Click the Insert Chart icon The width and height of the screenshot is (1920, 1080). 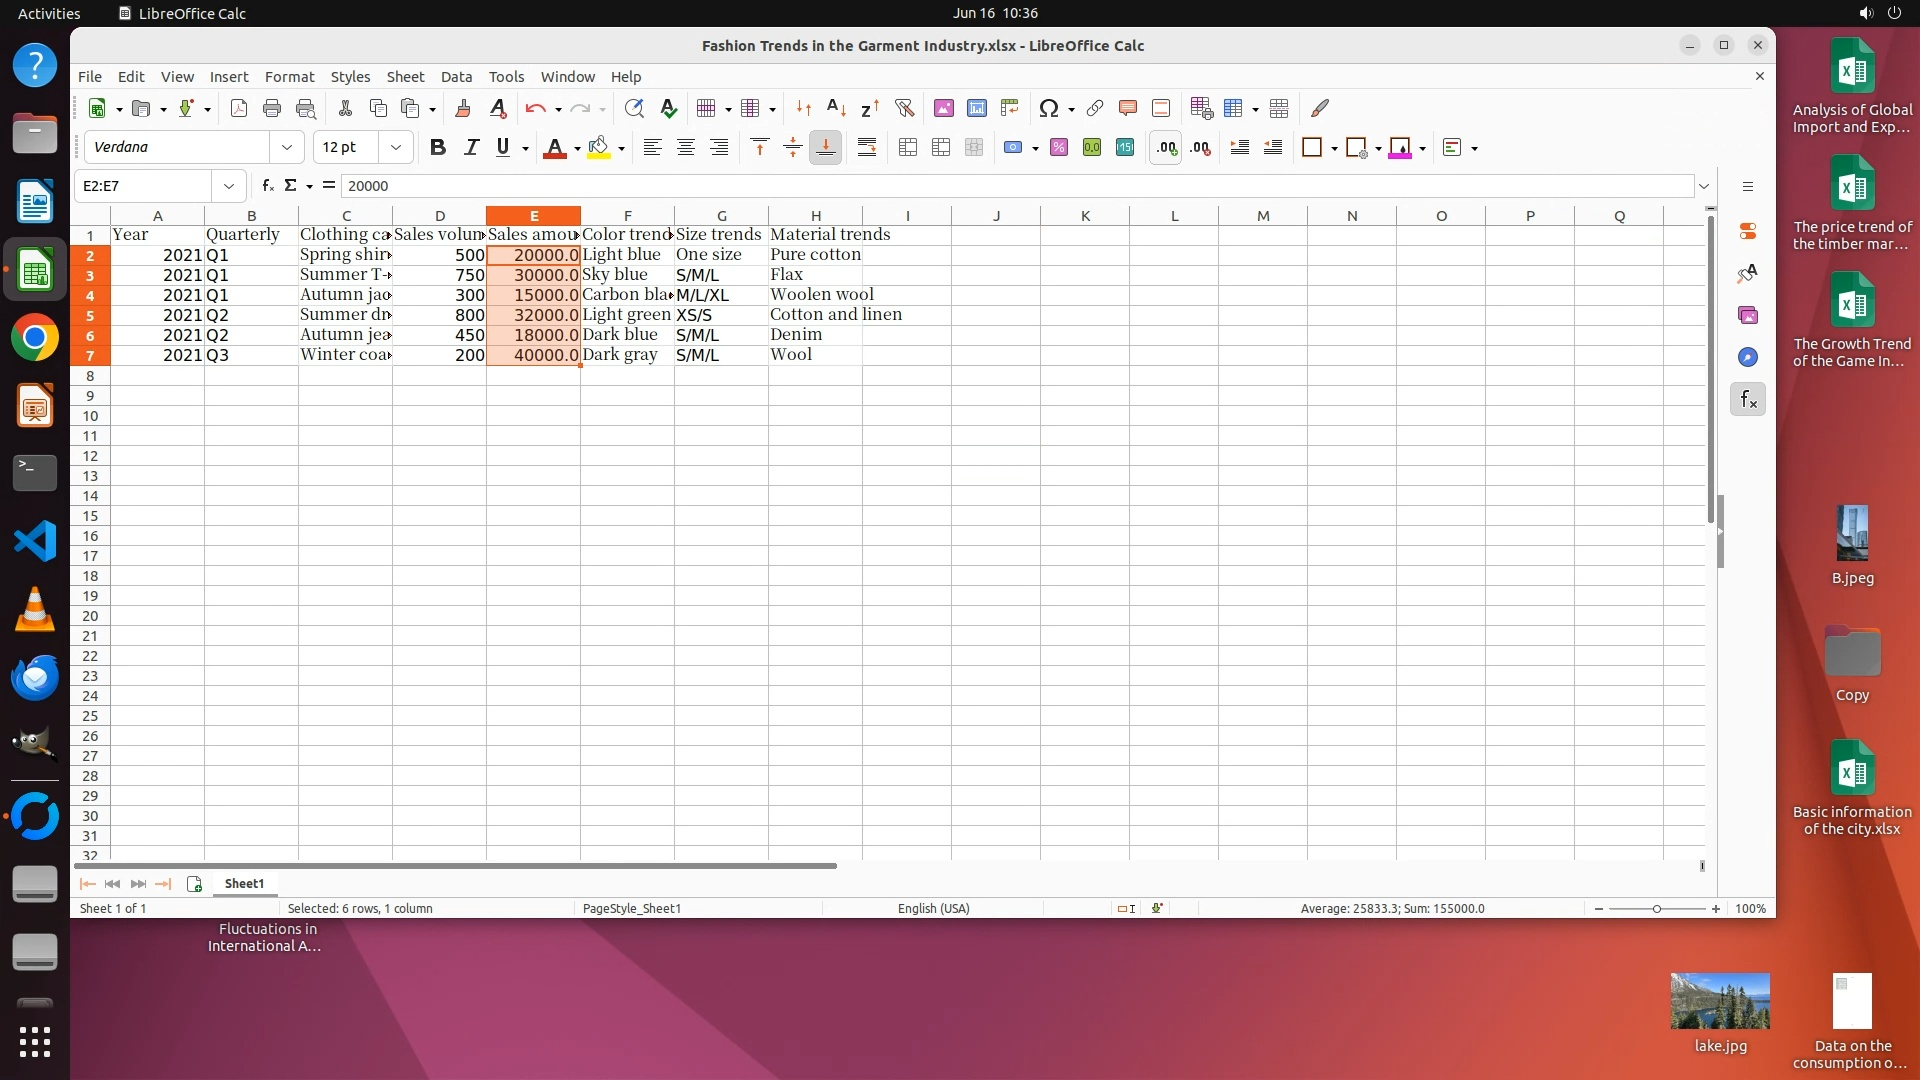click(x=976, y=108)
